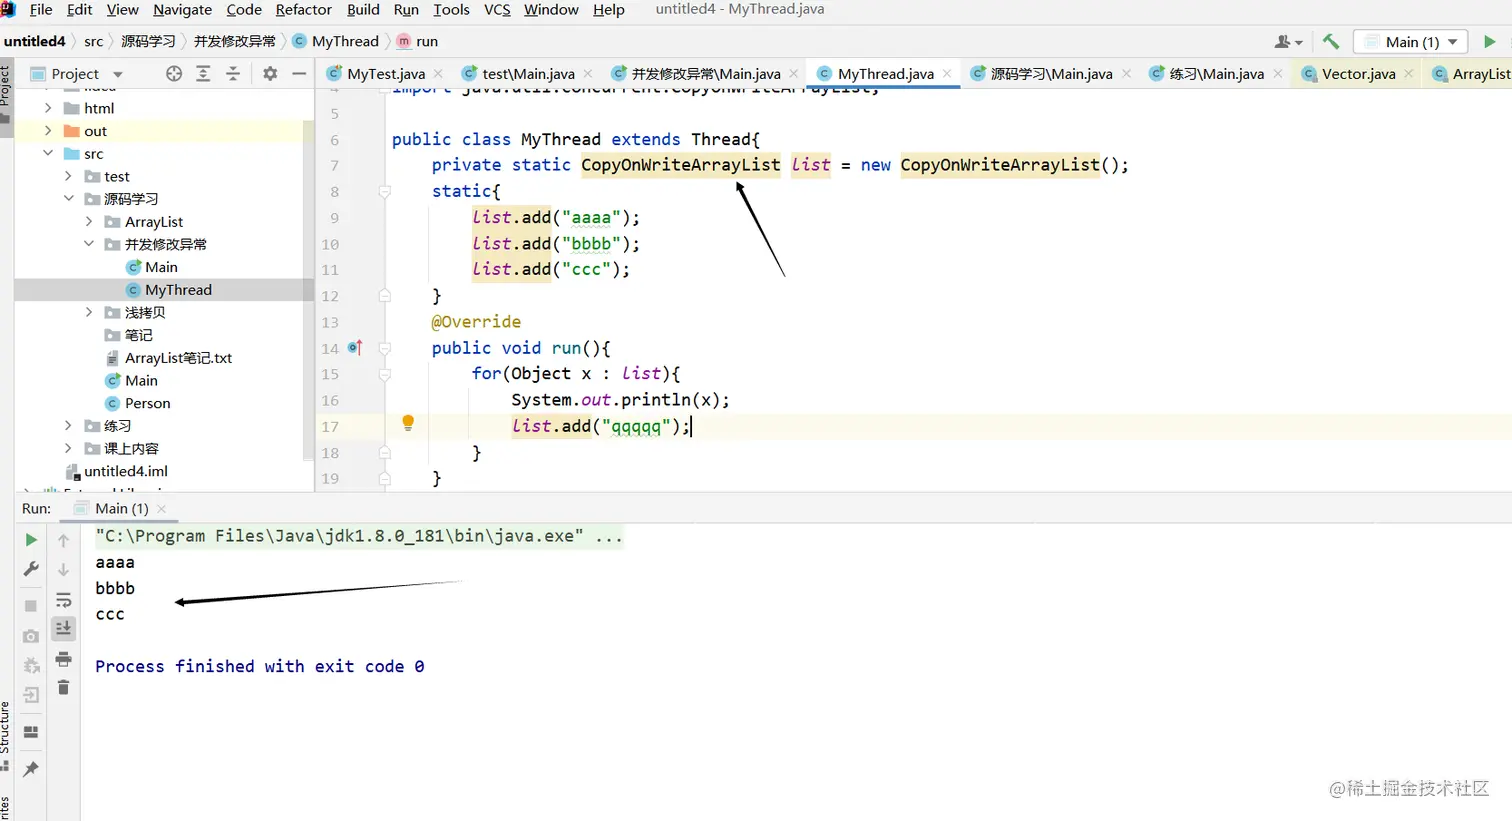Close the Main (1) run tab
Viewport: 1512px width, 821px height.
click(x=161, y=509)
